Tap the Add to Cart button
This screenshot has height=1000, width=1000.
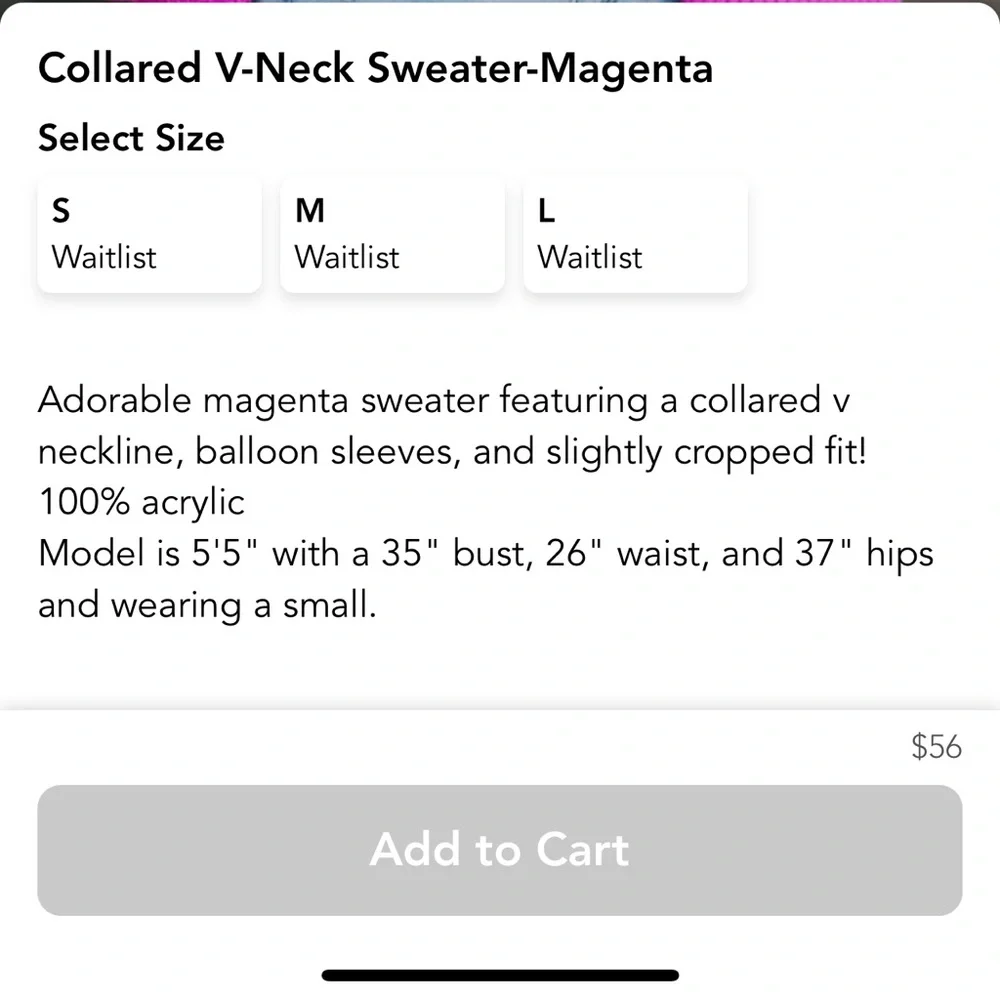500,850
